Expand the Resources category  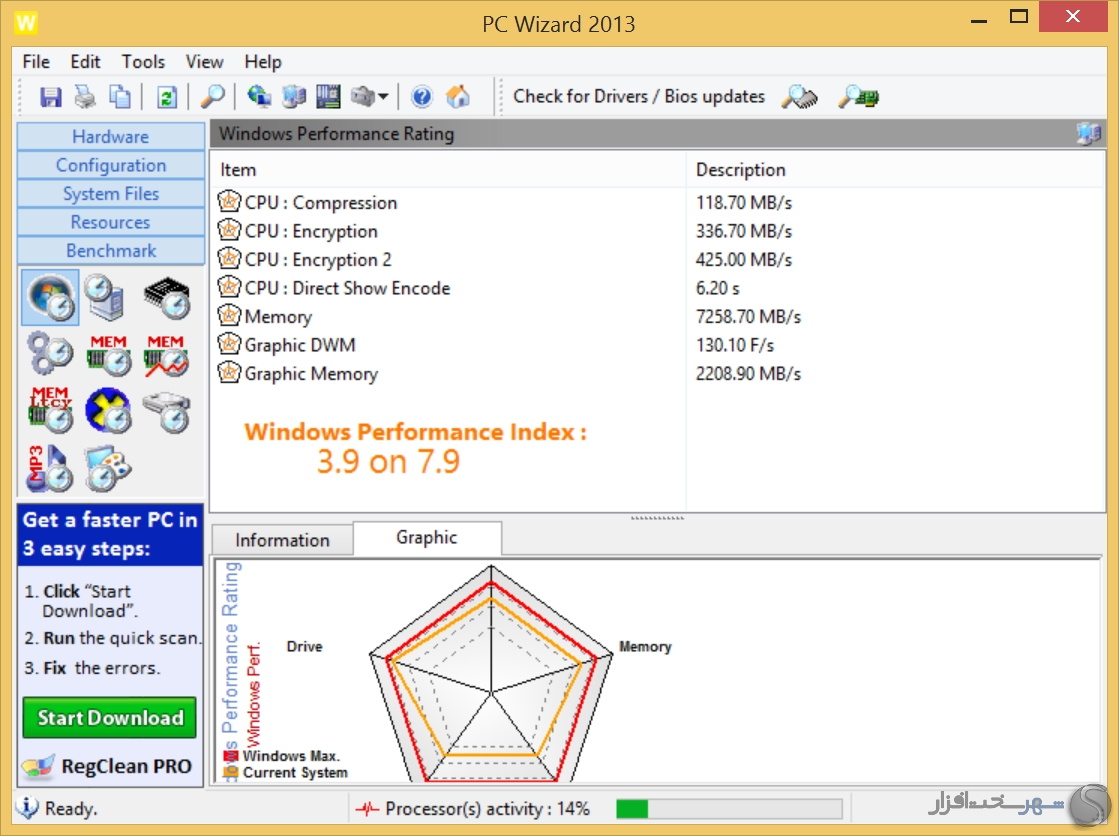pos(111,222)
